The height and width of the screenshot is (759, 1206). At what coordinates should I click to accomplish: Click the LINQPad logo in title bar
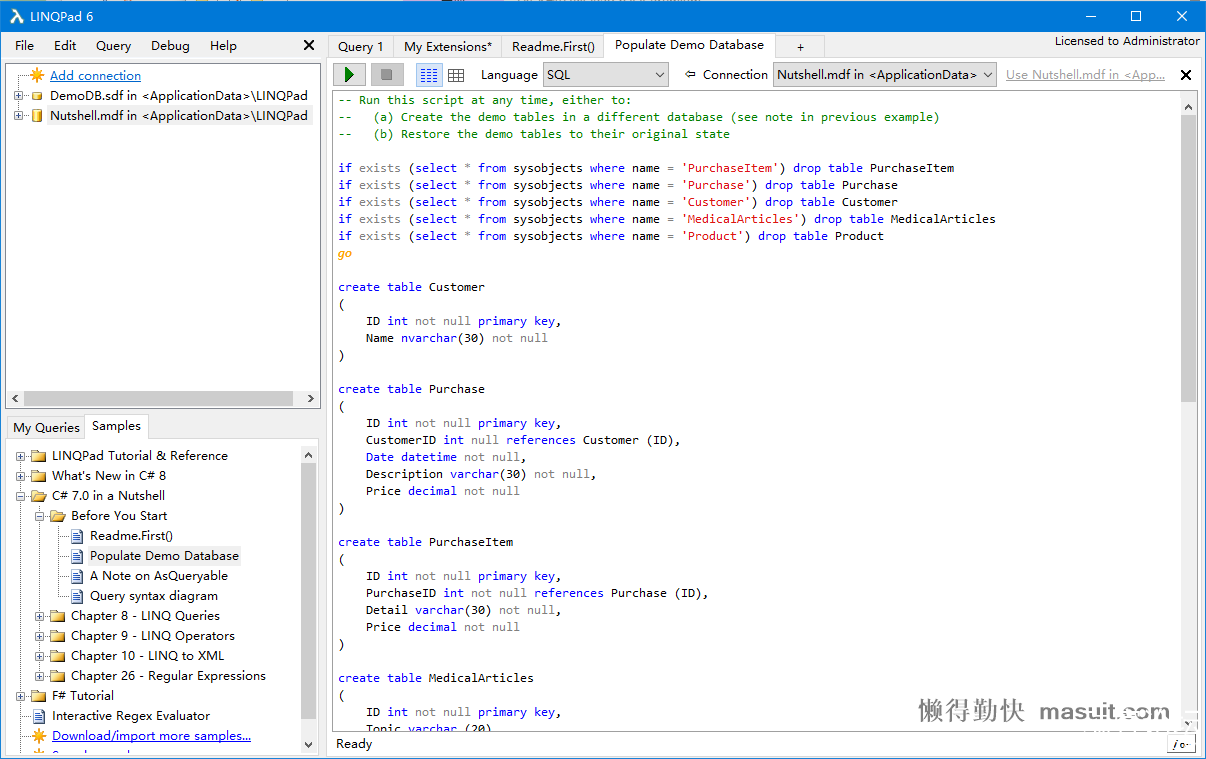17,16
